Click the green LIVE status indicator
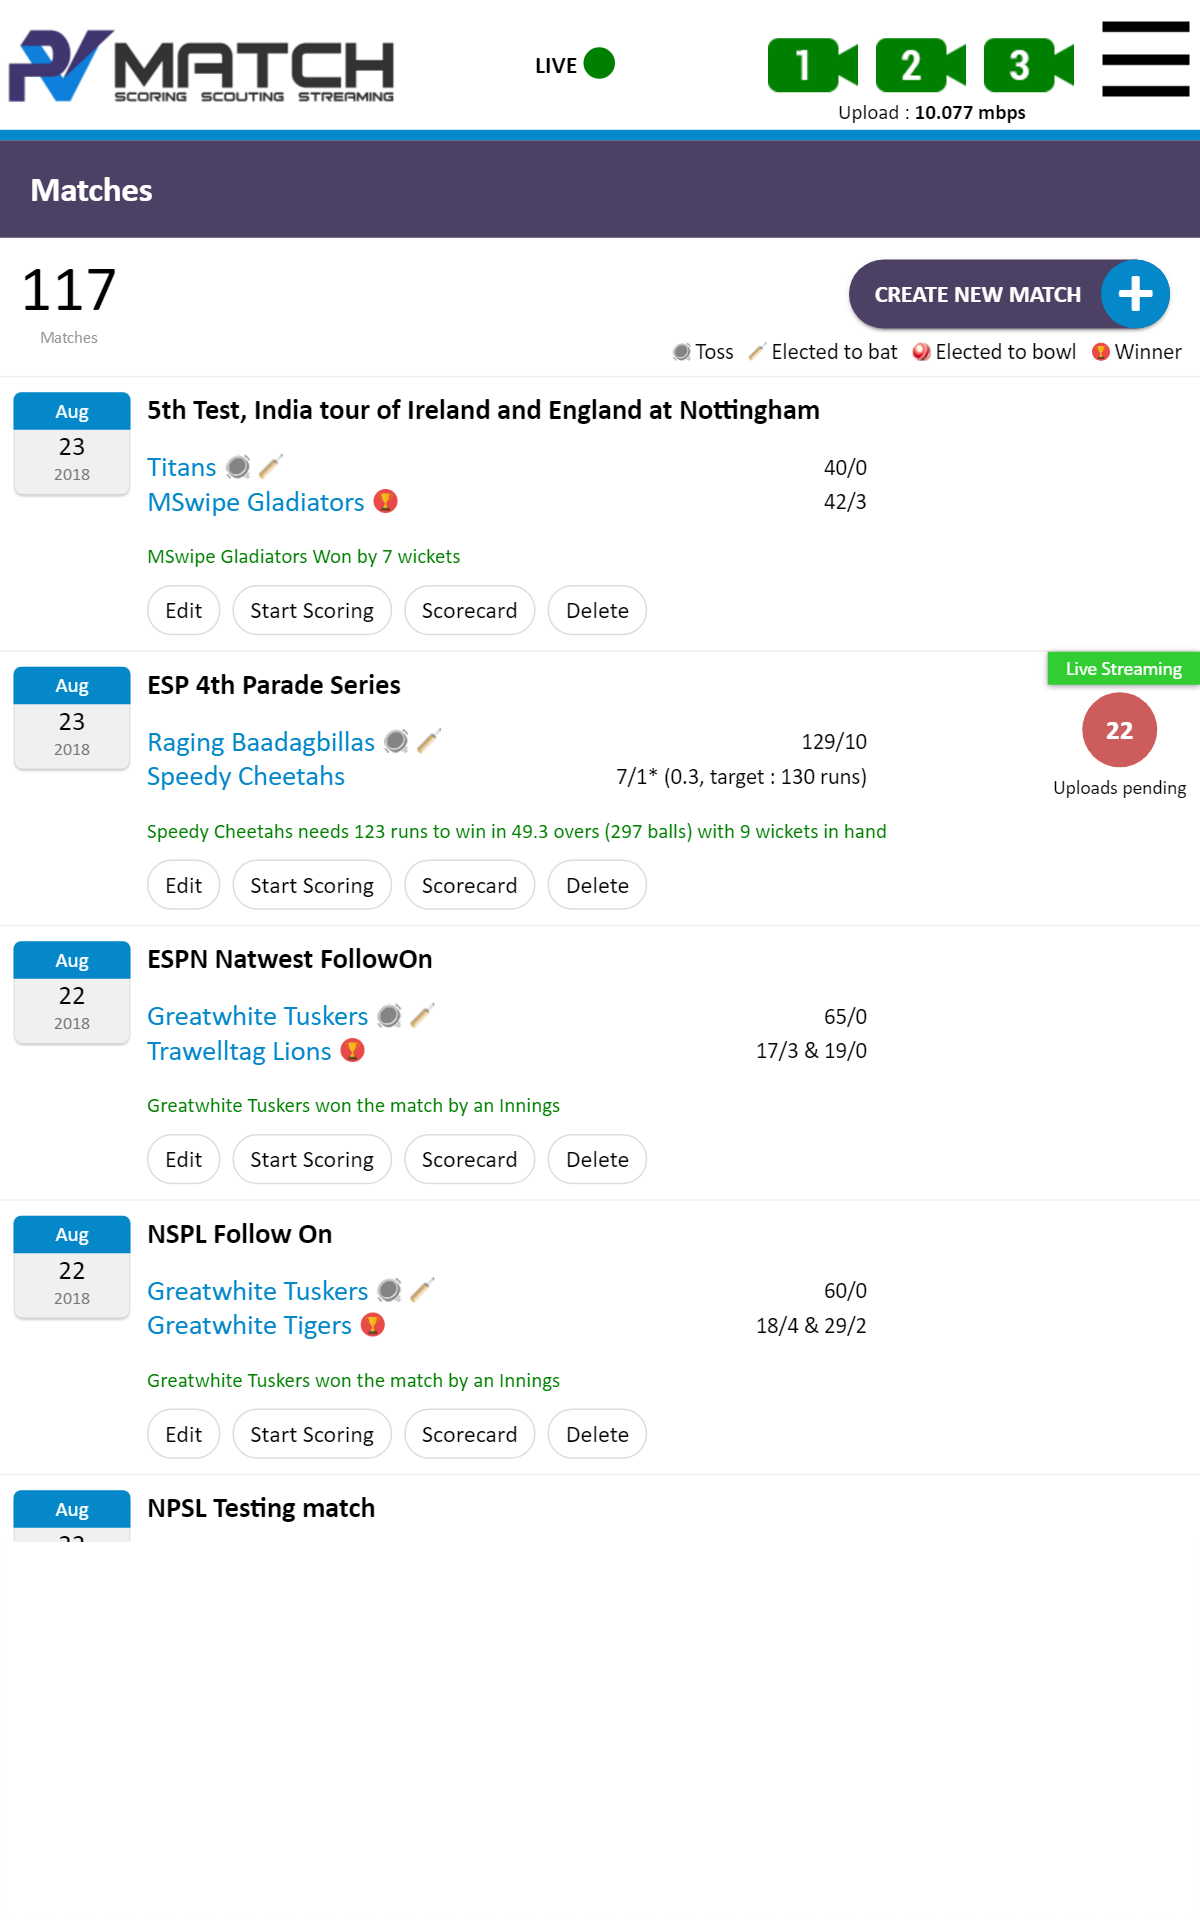This screenshot has height=1920, width=1200. coord(599,63)
